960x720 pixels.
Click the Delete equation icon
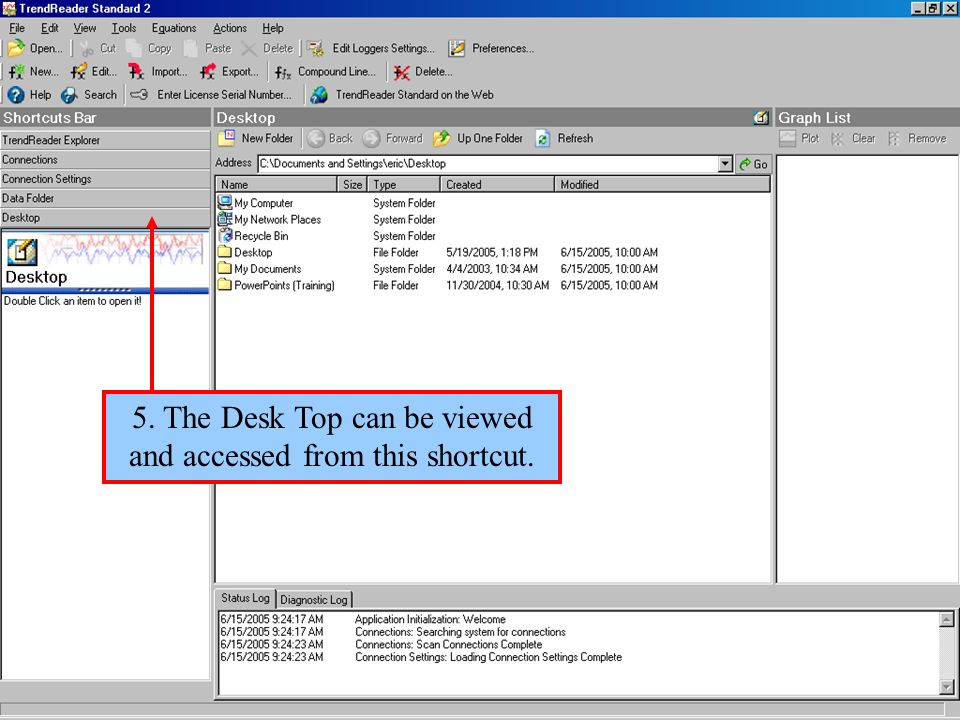[402, 72]
